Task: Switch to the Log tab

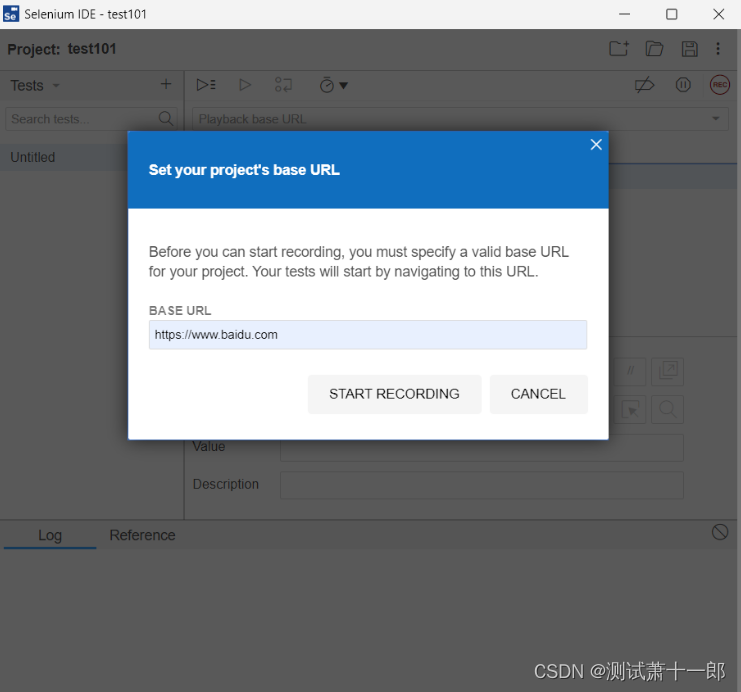Action: (50, 535)
